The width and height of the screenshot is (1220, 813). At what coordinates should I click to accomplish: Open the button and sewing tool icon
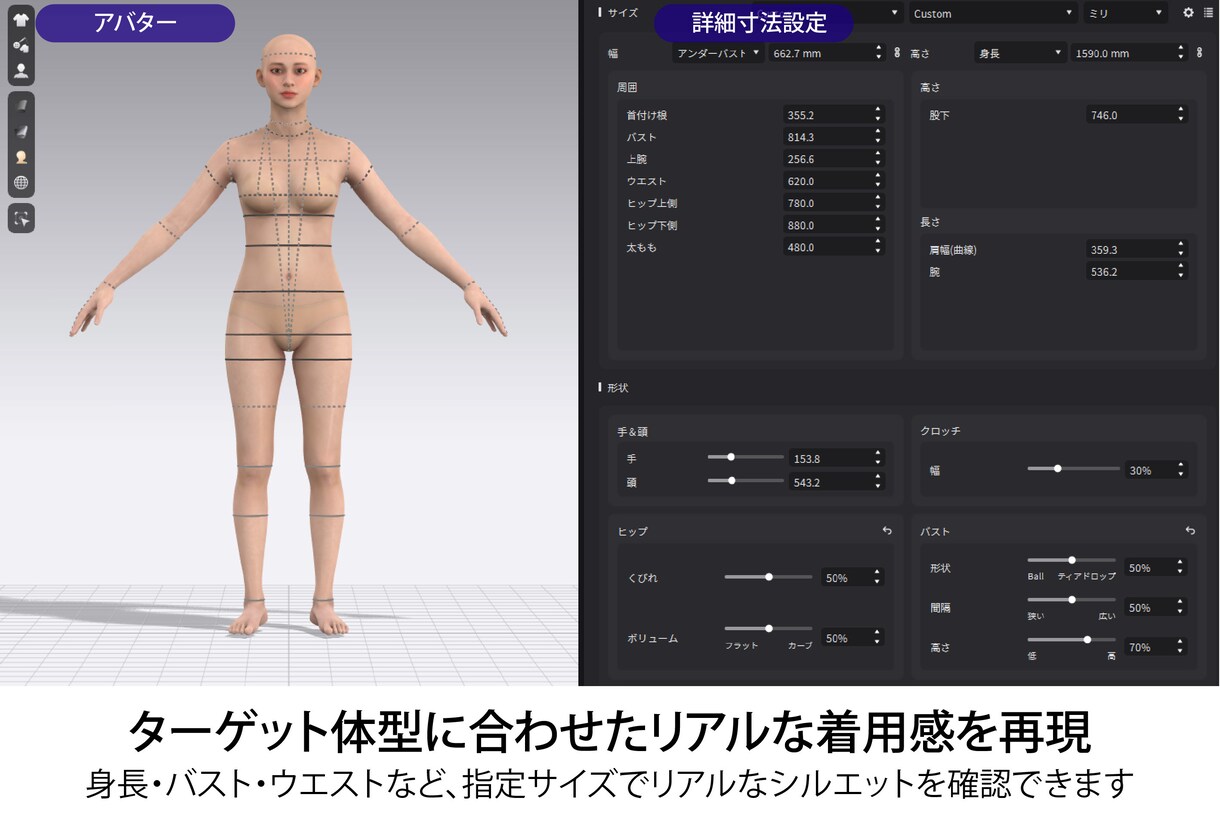click(20, 45)
